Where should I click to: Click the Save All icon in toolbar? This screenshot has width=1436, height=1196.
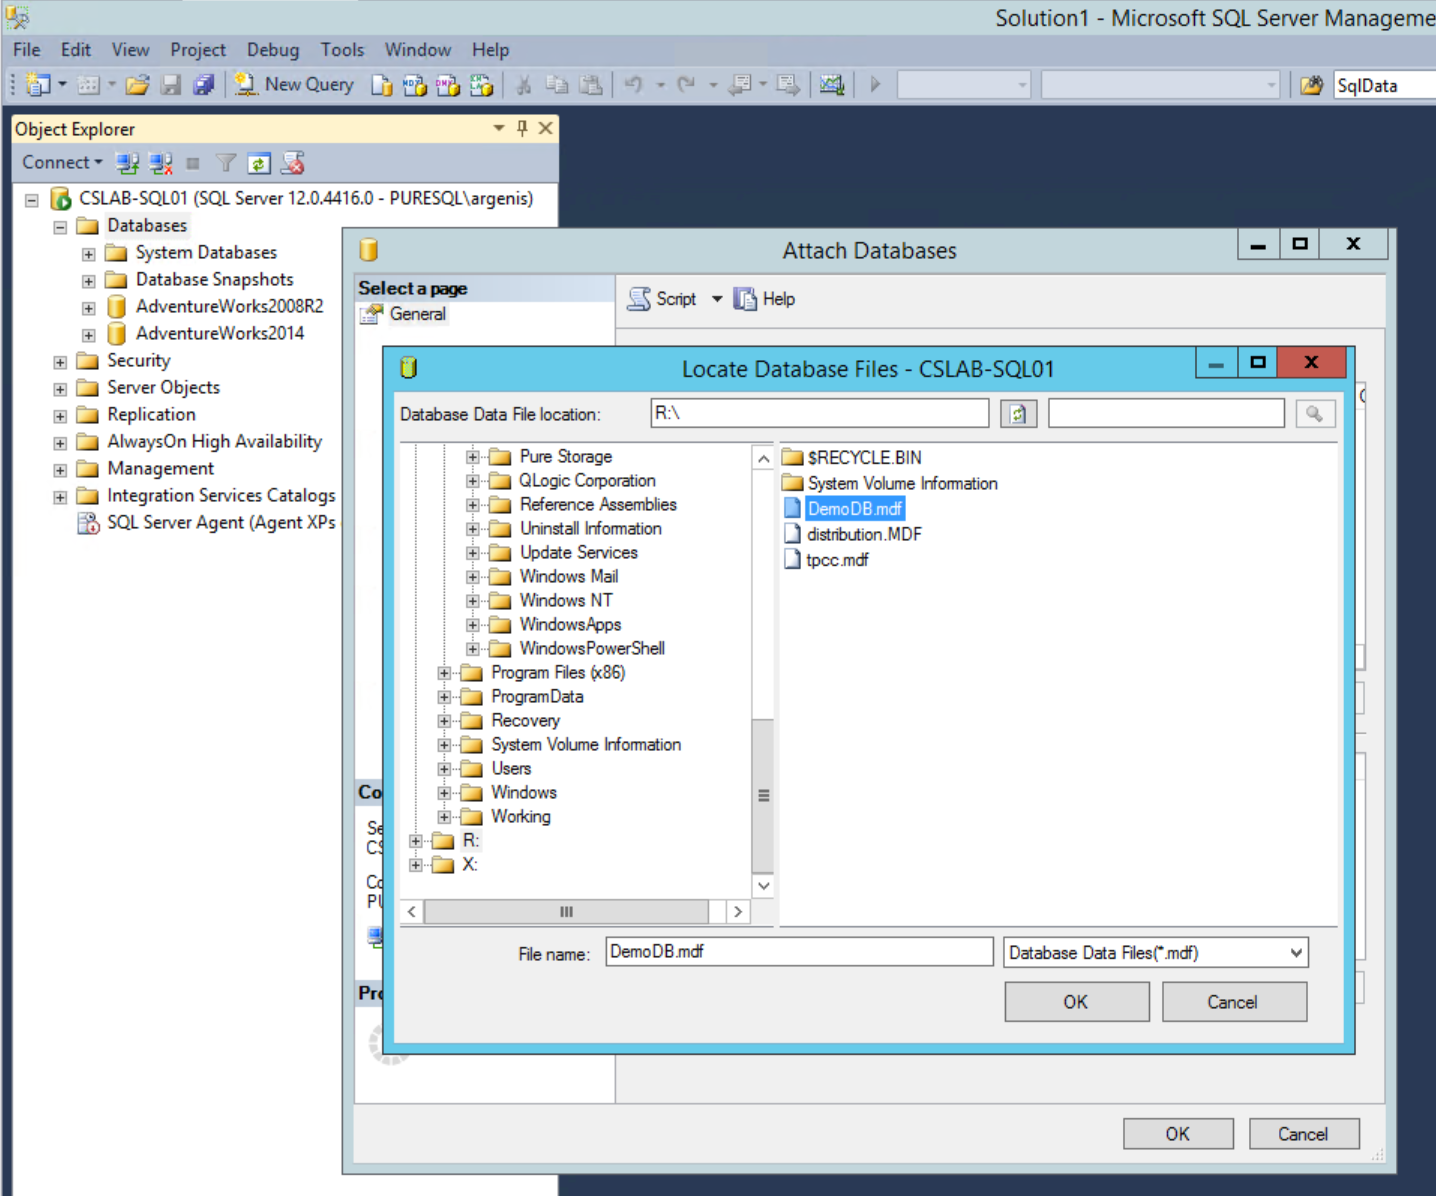point(203,85)
